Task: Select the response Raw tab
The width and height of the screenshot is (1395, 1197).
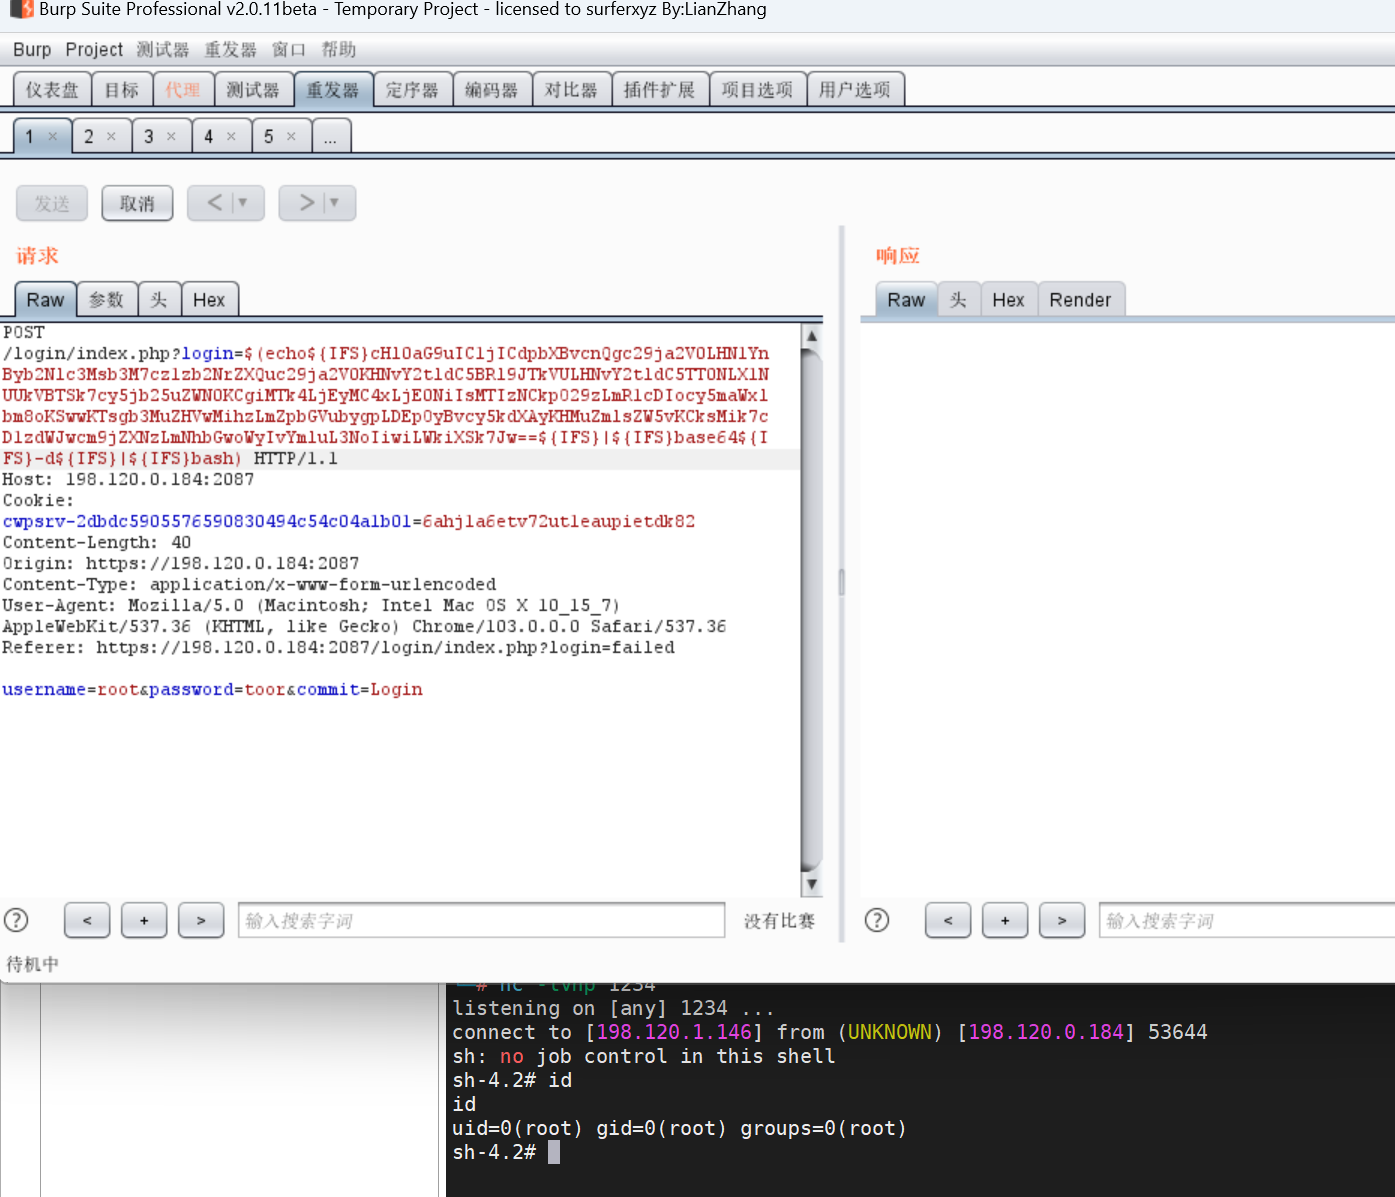Action: (x=906, y=300)
